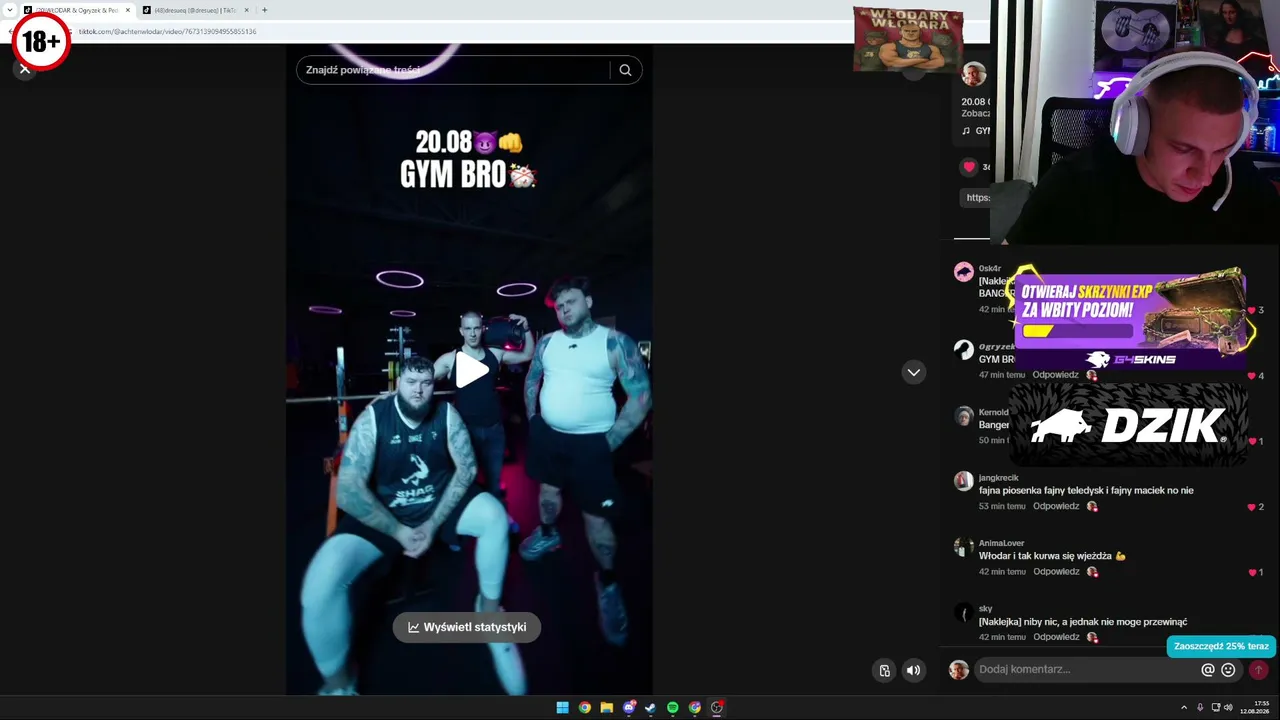Show hidden system tray icons
The image size is (1280, 720).
(1186, 708)
